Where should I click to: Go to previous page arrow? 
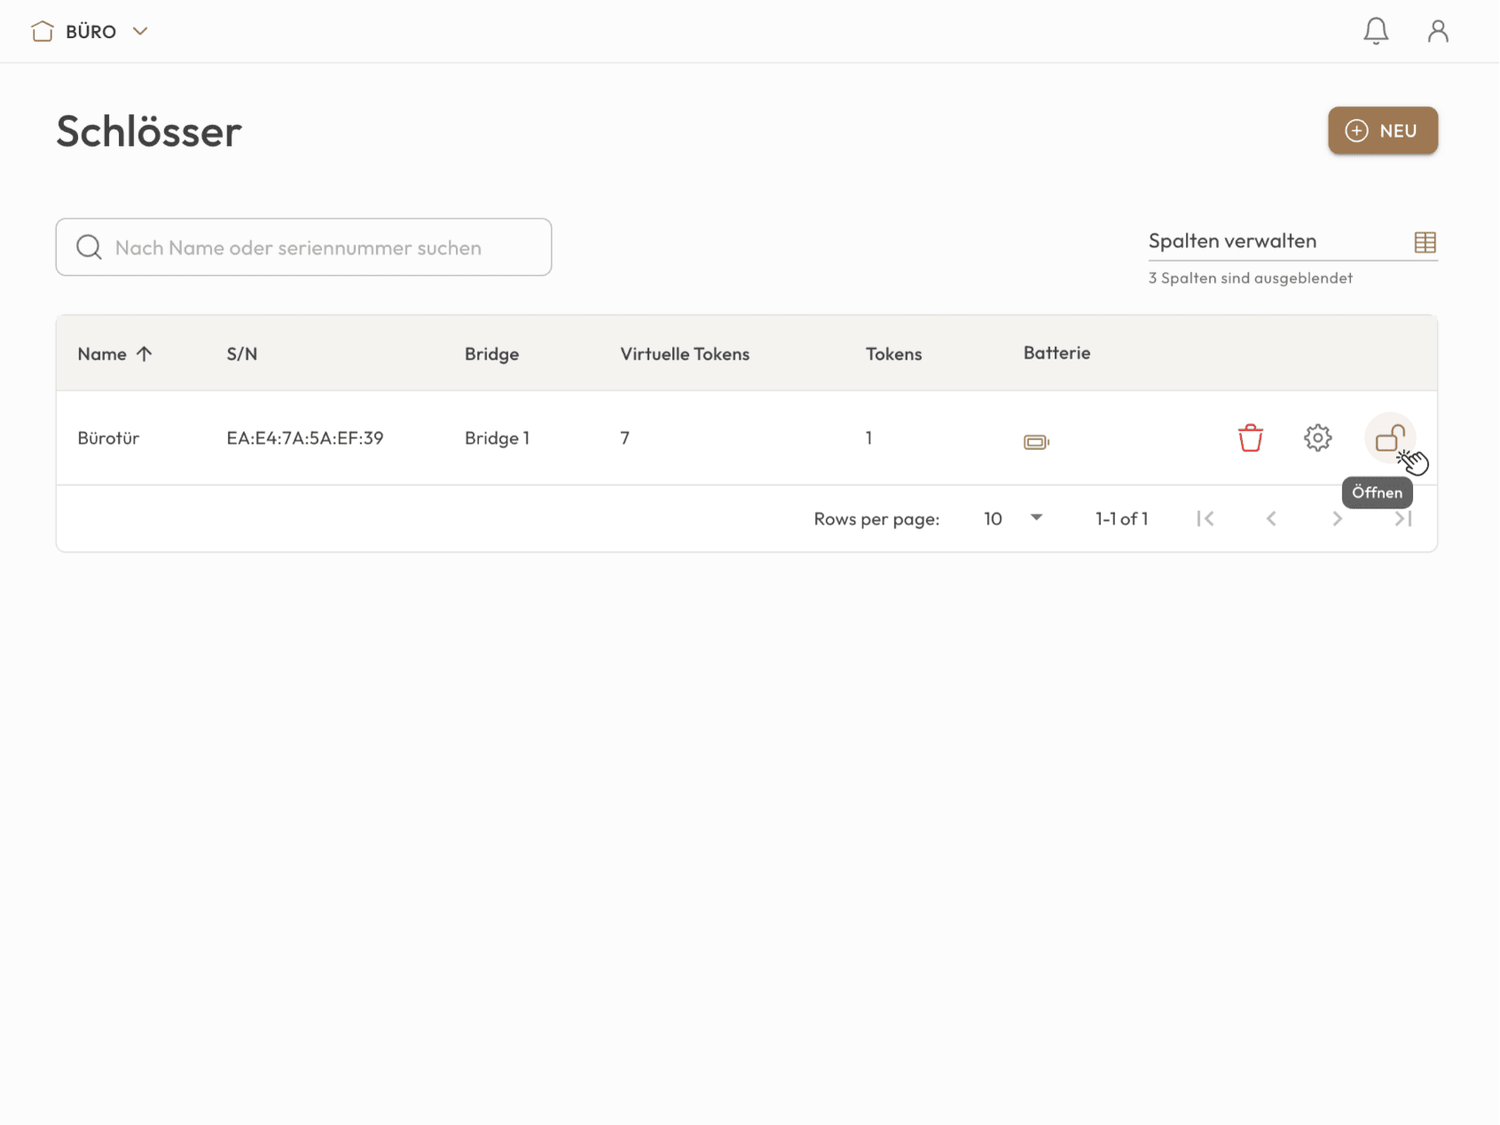click(x=1271, y=518)
